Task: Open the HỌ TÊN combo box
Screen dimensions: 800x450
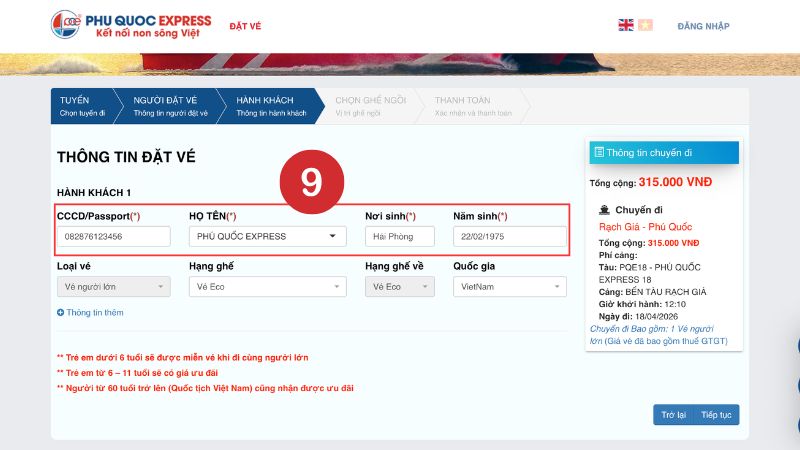Action: (267, 237)
